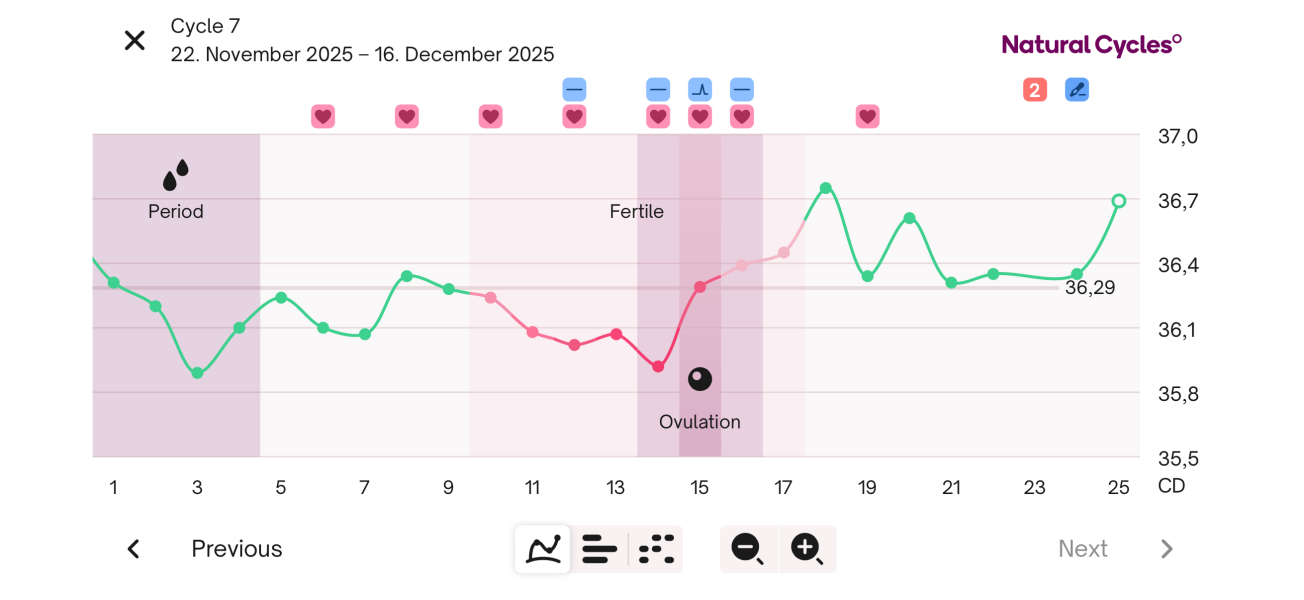
Task: Click the open circle data point on day 25
Action: pos(1118,201)
